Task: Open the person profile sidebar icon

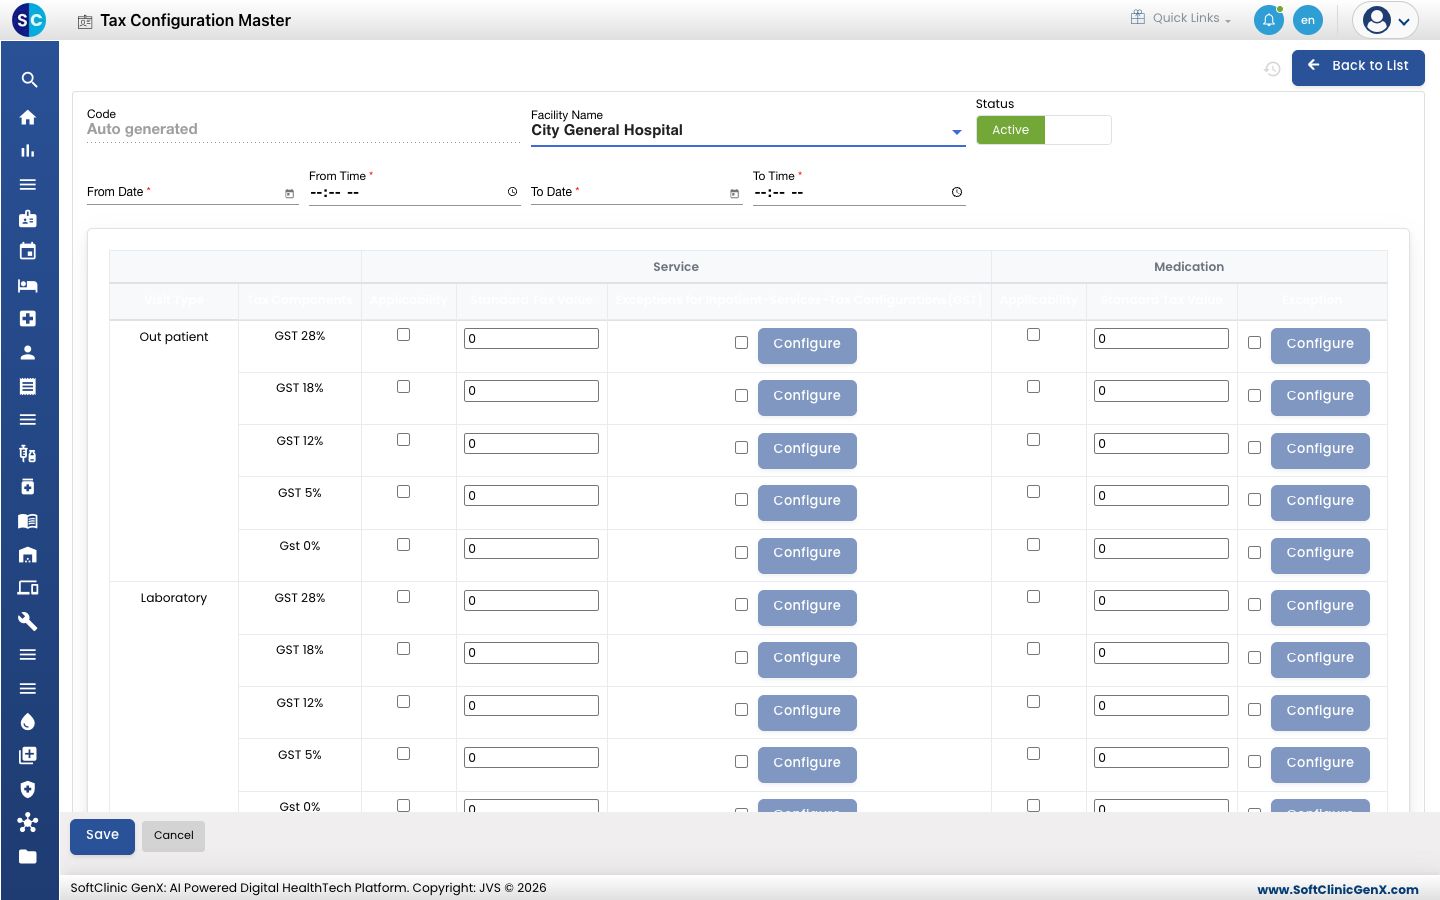Action: [28, 352]
